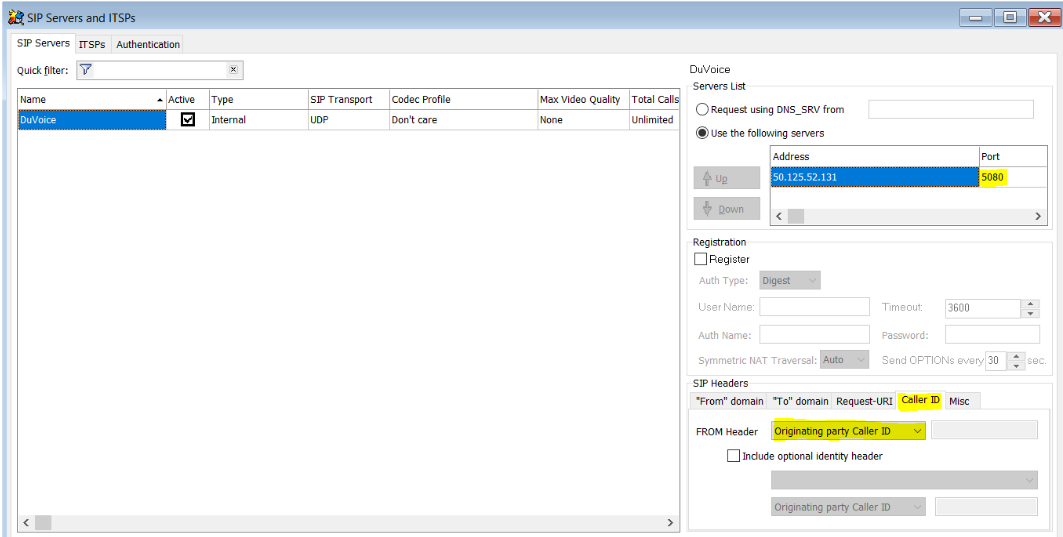Open the Authentication tab
Viewport: 1063px width, 537px height.
click(x=148, y=44)
